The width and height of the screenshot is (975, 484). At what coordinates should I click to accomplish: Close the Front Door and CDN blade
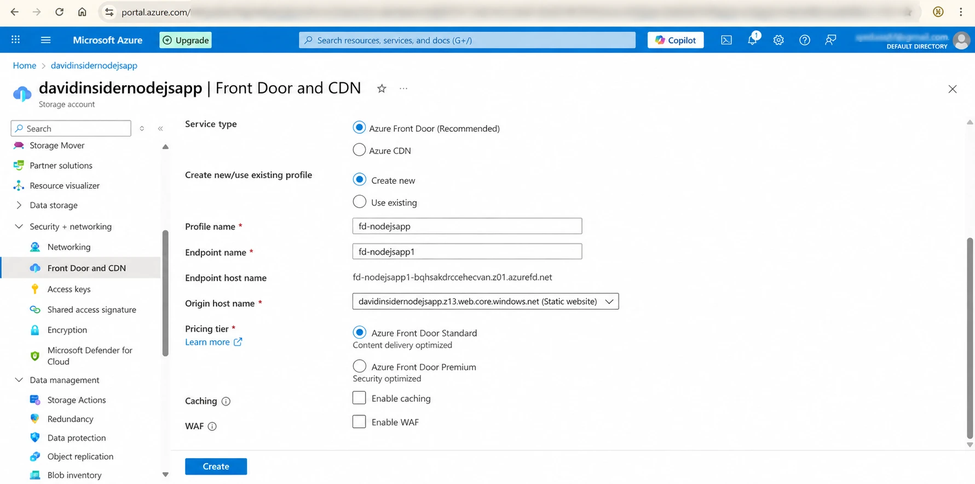pos(952,89)
